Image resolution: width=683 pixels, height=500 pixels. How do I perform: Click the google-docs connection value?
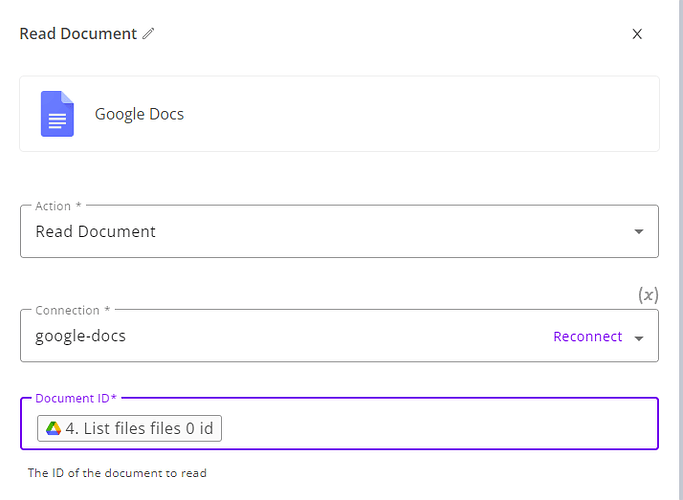pos(81,336)
